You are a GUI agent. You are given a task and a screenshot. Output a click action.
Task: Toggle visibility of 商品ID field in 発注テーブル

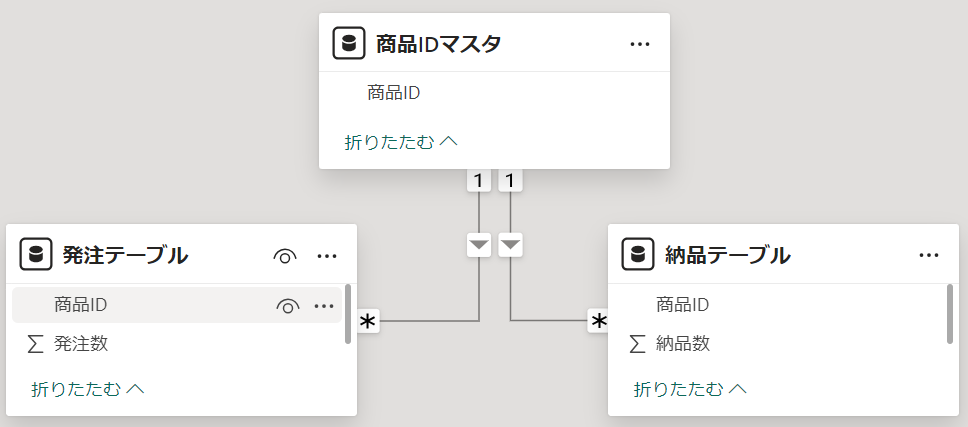point(288,305)
